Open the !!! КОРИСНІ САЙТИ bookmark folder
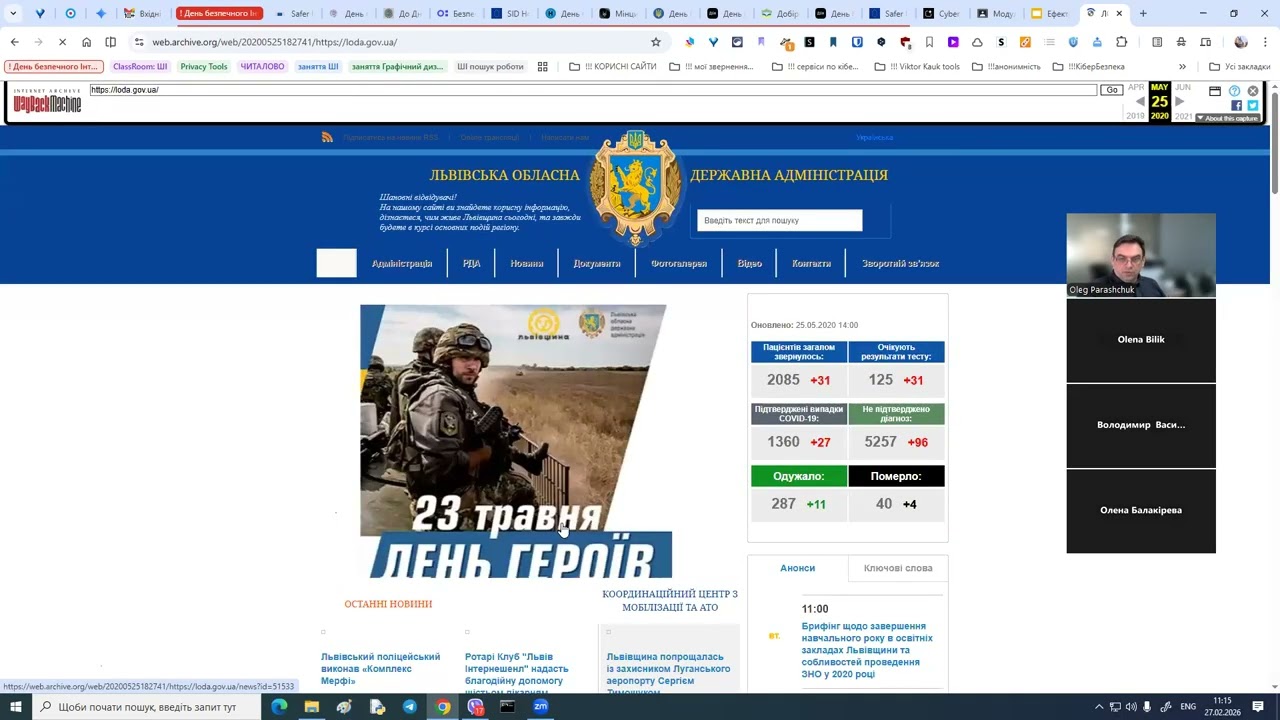 coord(613,67)
